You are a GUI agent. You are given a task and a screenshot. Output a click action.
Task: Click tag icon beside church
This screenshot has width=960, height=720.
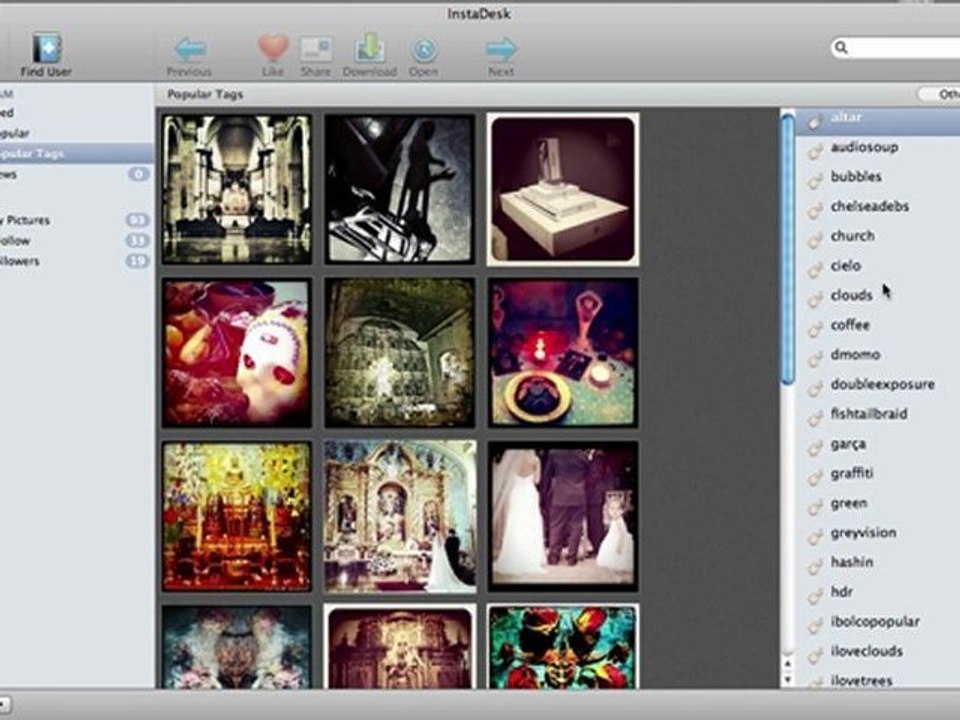(814, 239)
